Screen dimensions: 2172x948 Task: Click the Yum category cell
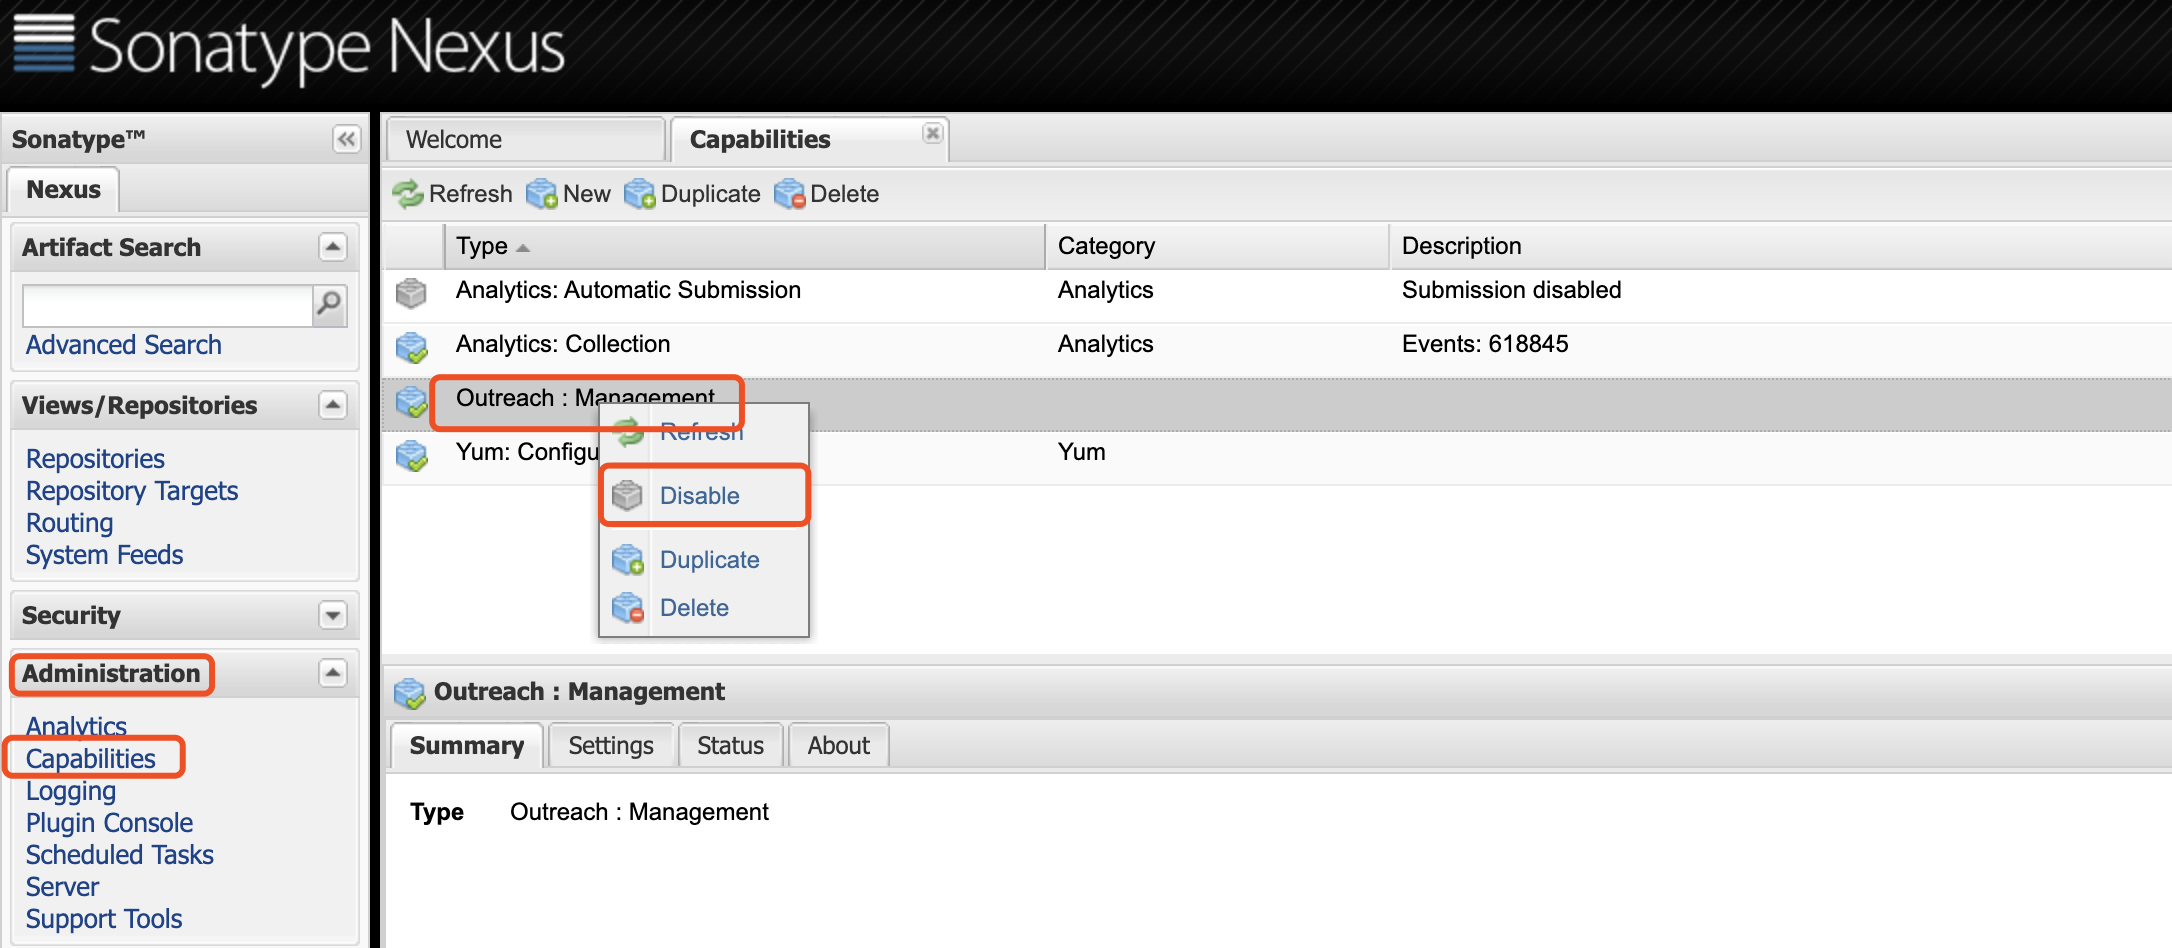point(1081,452)
